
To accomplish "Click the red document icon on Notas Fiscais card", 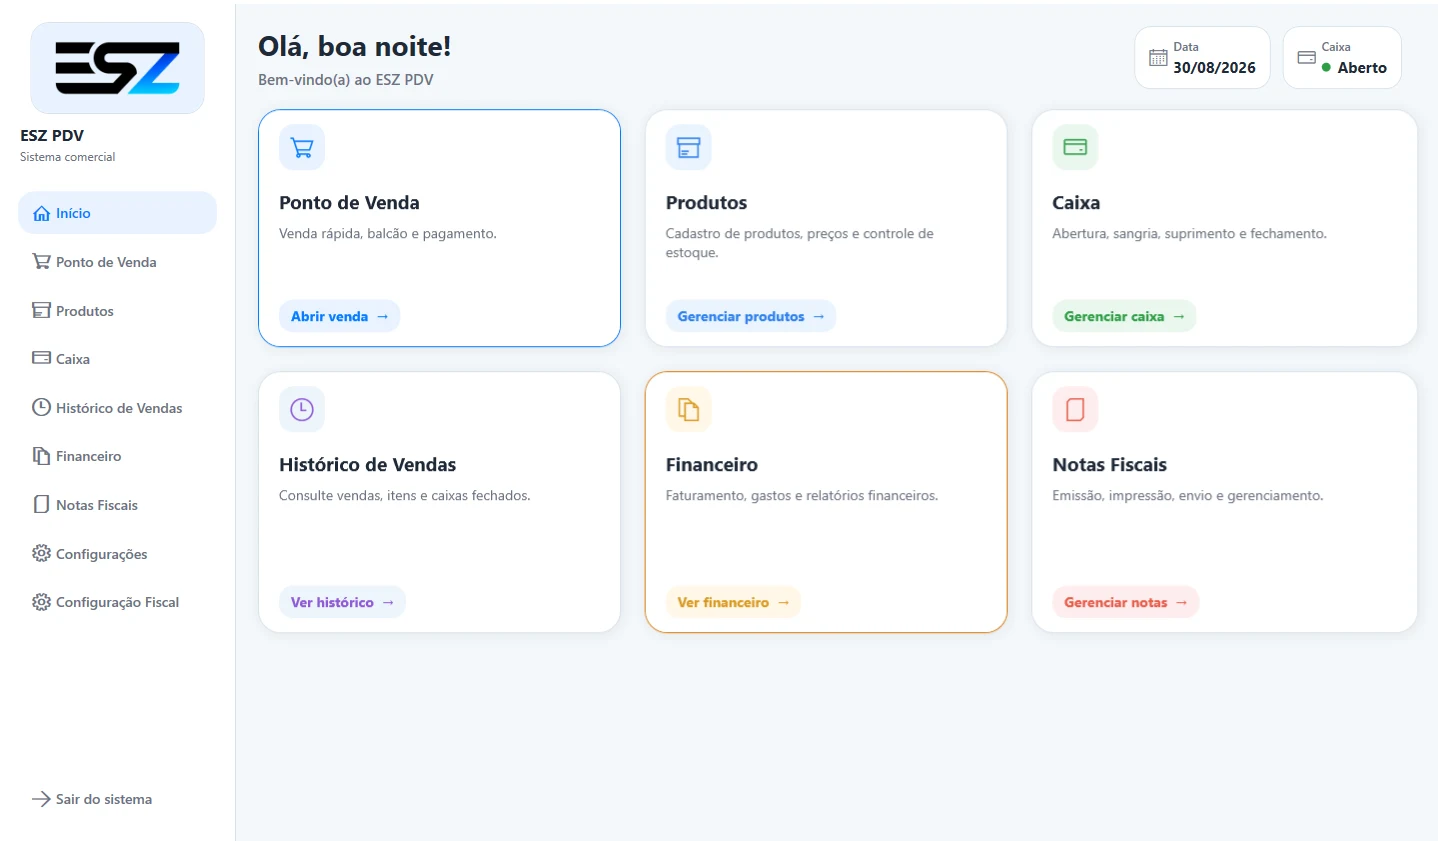I will point(1075,409).
